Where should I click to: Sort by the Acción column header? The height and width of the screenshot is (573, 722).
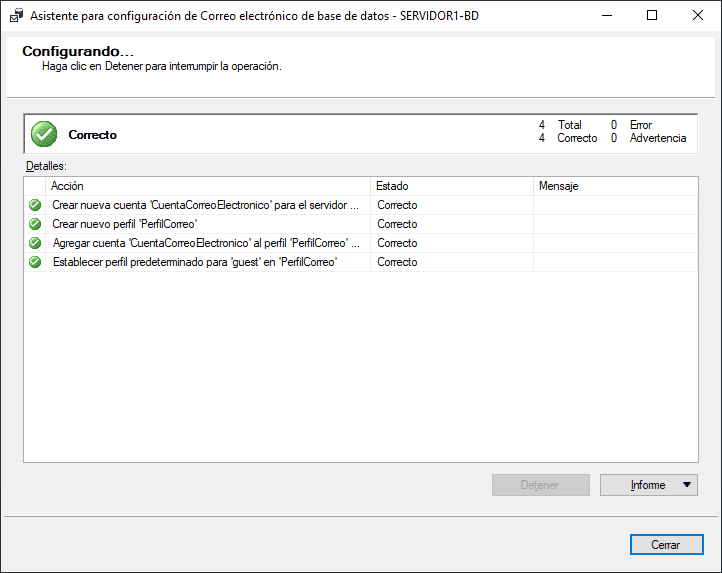208,186
